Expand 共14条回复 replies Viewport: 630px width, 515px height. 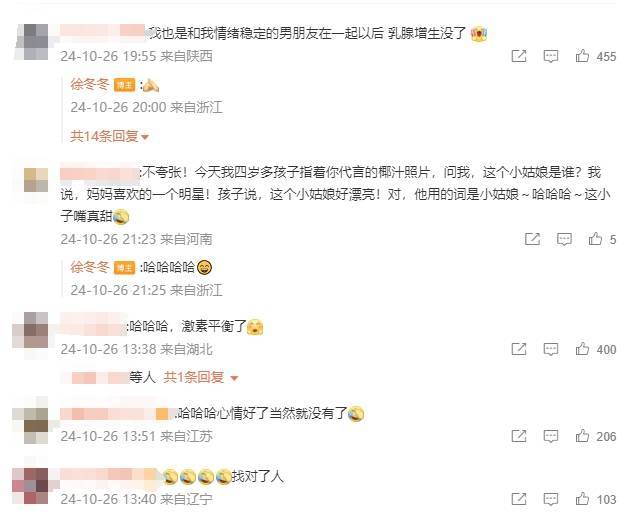click(x=109, y=137)
